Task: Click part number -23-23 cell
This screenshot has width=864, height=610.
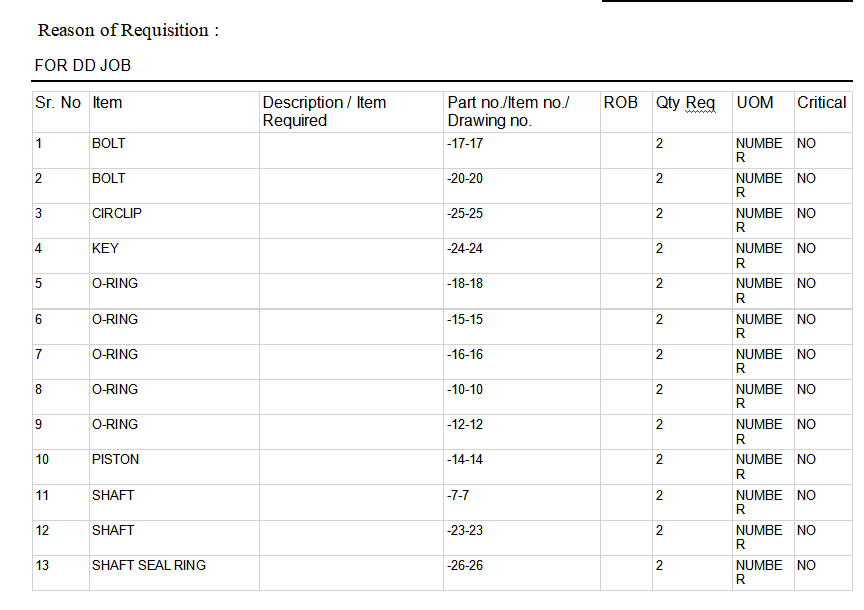Action: (465, 531)
